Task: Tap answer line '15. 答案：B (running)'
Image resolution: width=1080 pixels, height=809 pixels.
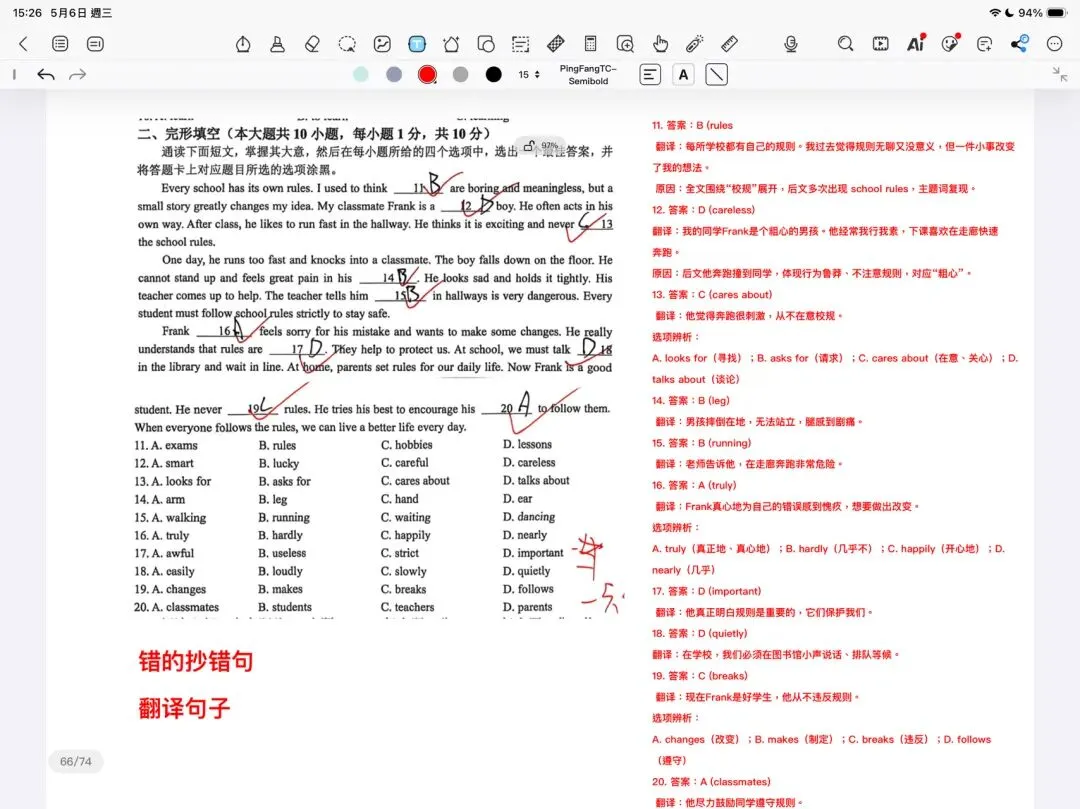Action: point(701,443)
